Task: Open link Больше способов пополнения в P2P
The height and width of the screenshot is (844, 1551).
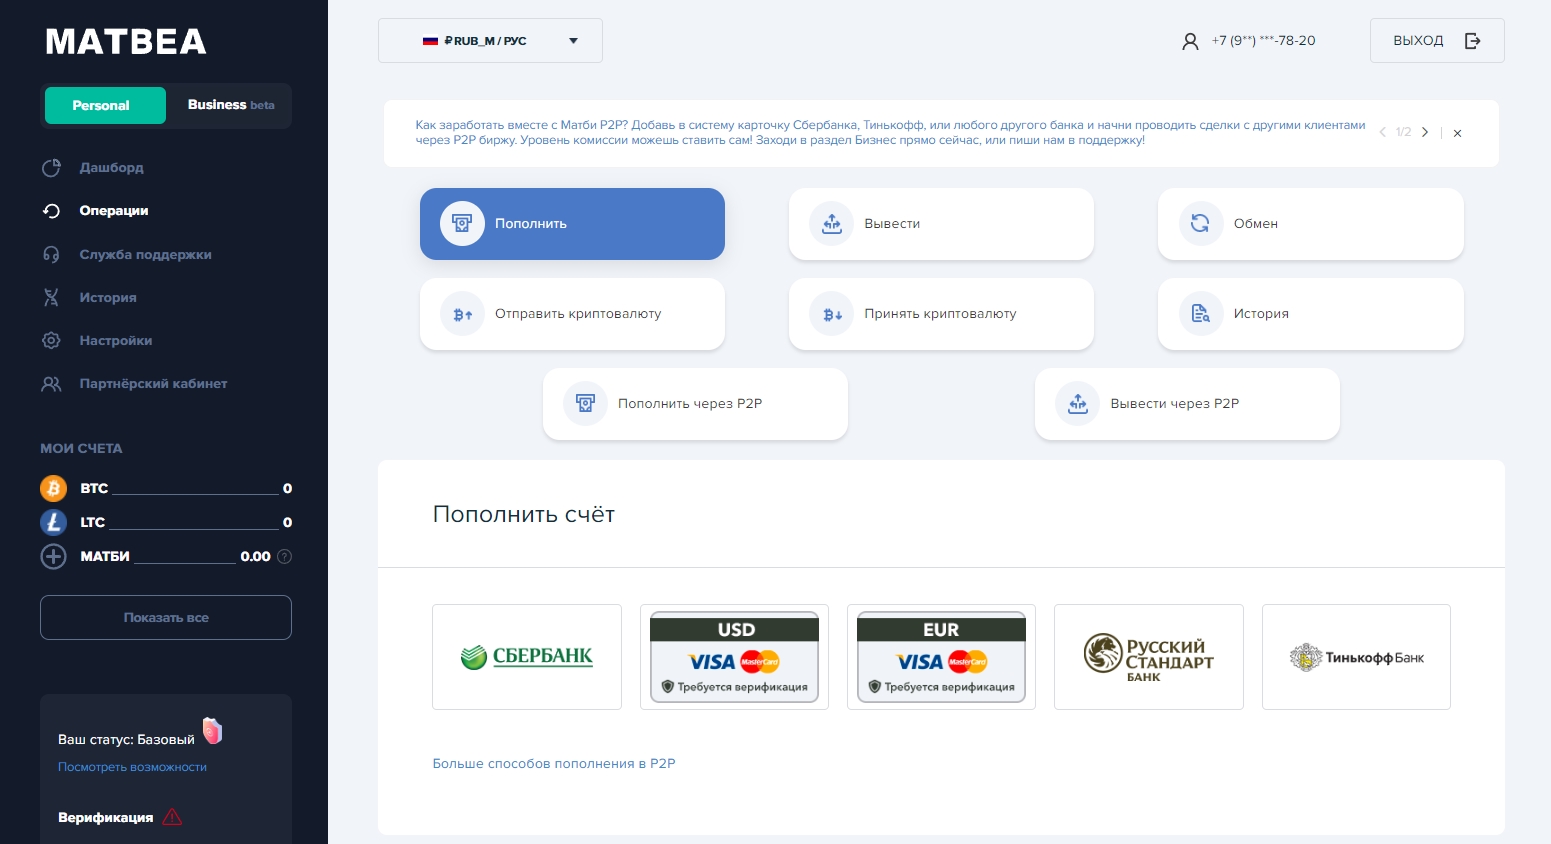Action: click(x=553, y=763)
